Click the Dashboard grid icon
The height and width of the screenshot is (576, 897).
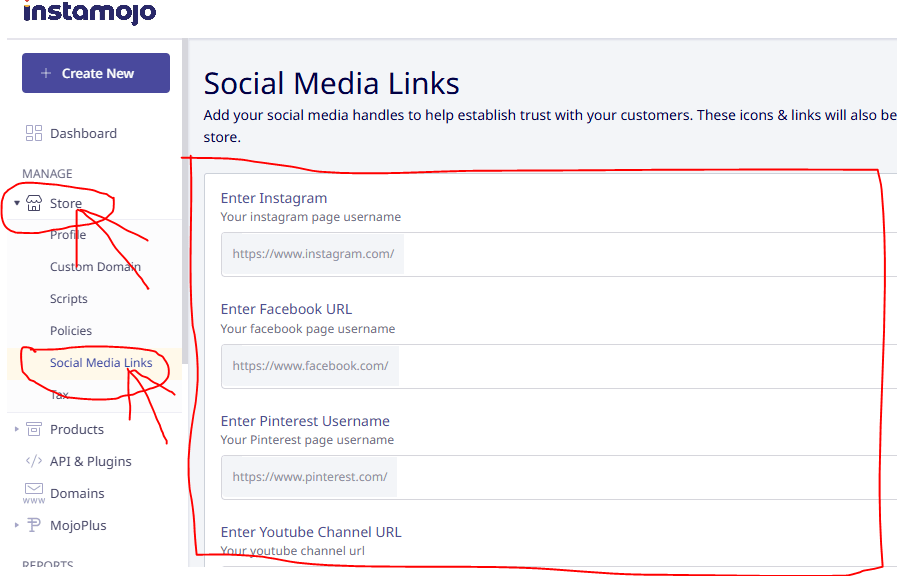(x=34, y=133)
